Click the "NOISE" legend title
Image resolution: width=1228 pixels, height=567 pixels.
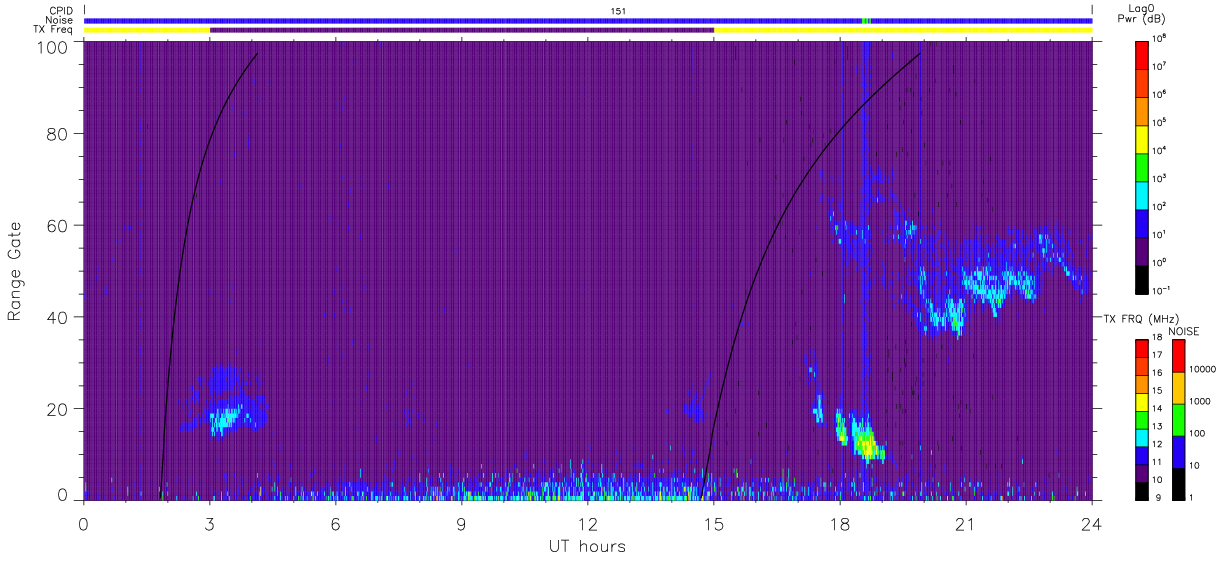(x=1184, y=330)
